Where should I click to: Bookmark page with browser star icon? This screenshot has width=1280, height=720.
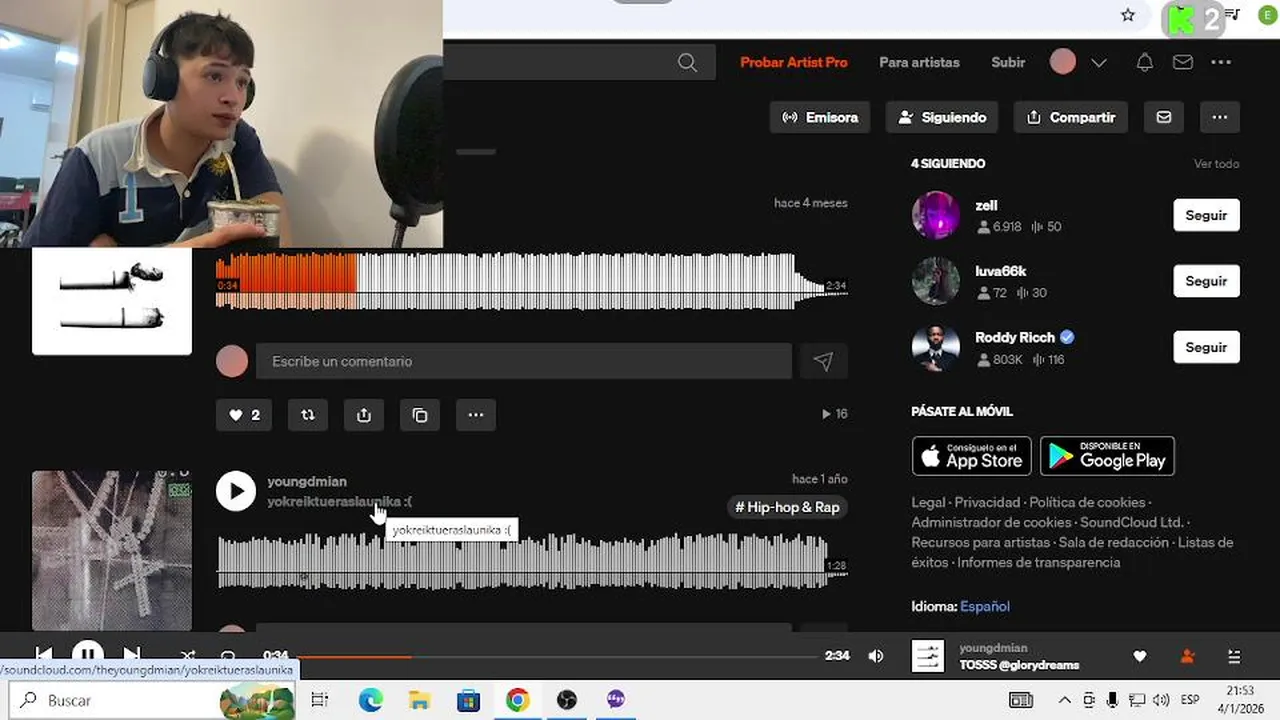tap(1128, 15)
